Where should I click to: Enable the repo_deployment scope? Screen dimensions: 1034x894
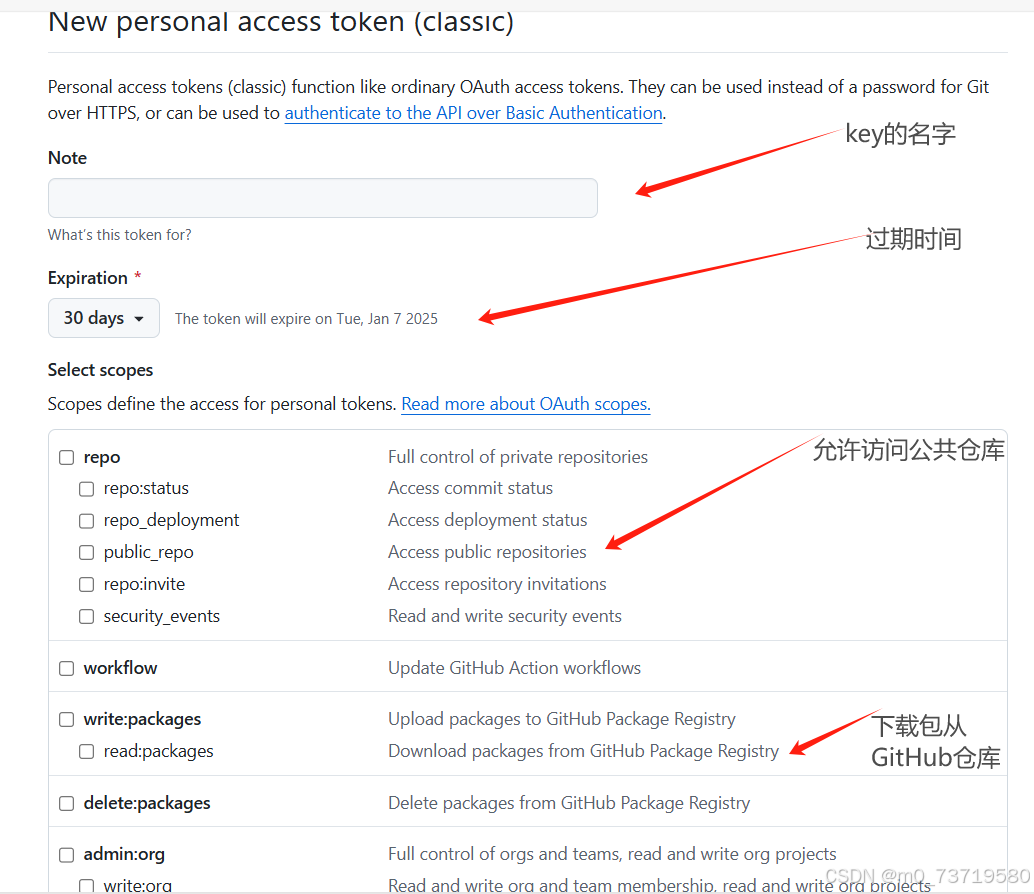(x=86, y=521)
